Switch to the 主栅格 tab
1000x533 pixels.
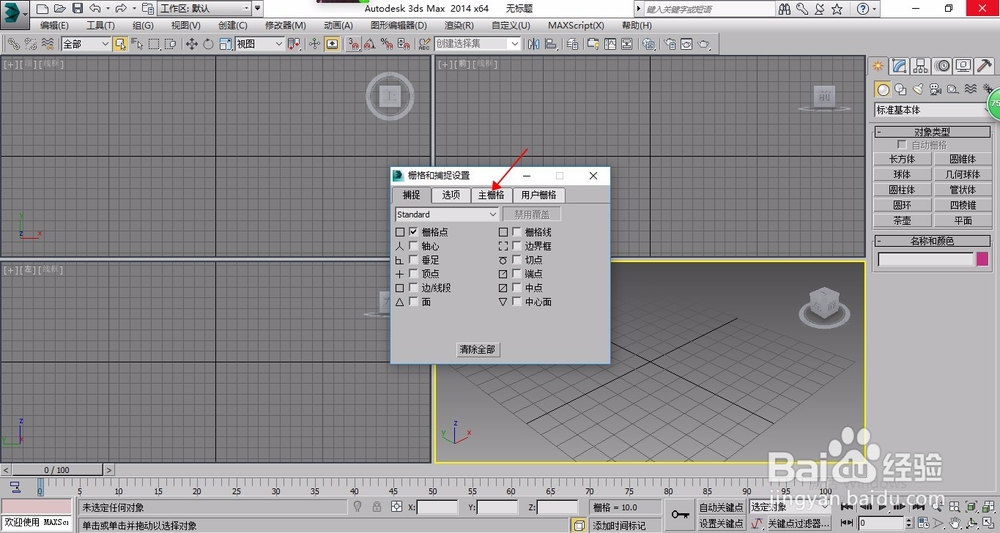coord(491,195)
